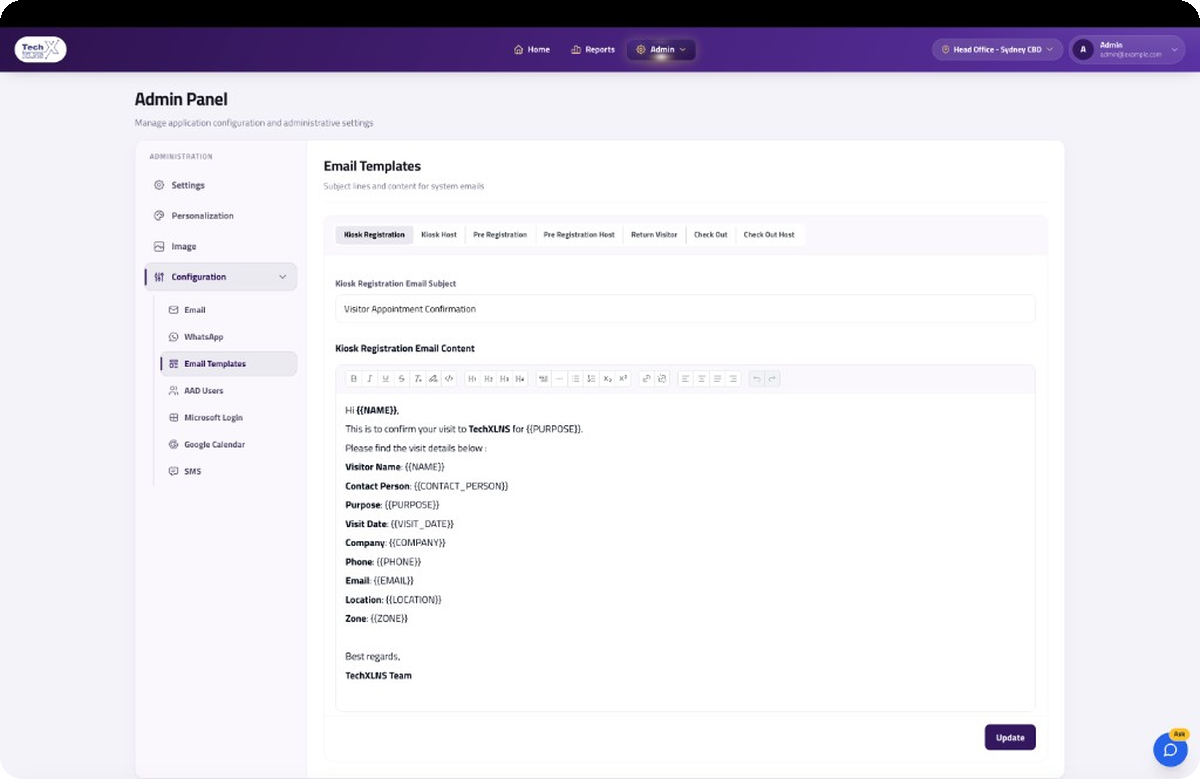The image size is (1200, 779).
Task: Select Email Templates in sidebar
Action: point(228,364)
